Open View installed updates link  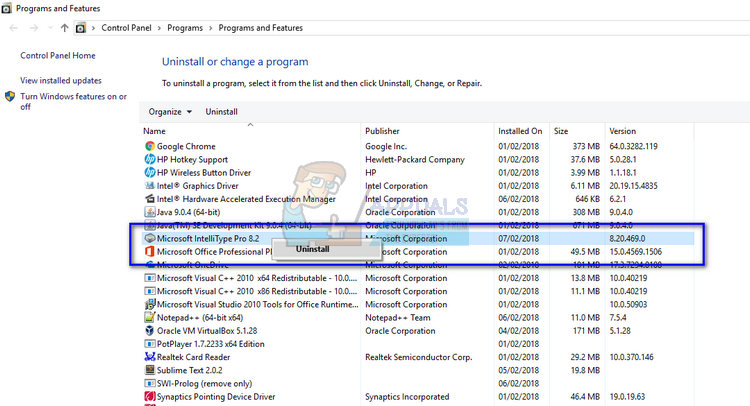coord(60,80)
